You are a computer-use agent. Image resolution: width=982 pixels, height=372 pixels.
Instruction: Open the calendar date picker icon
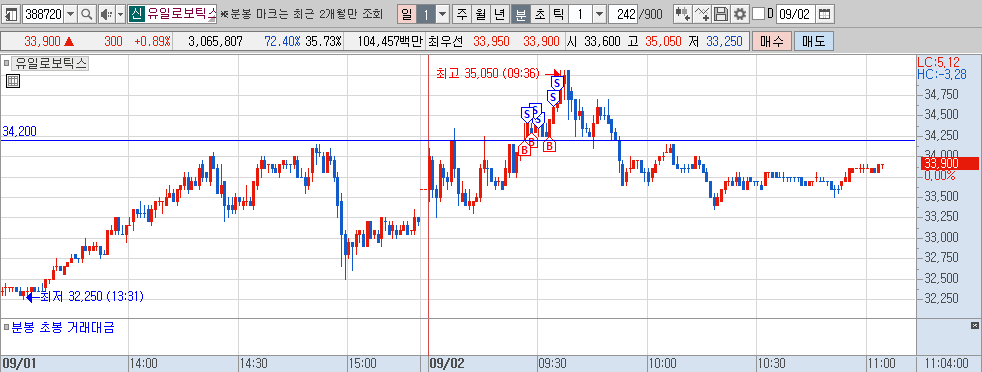[825, 13]
